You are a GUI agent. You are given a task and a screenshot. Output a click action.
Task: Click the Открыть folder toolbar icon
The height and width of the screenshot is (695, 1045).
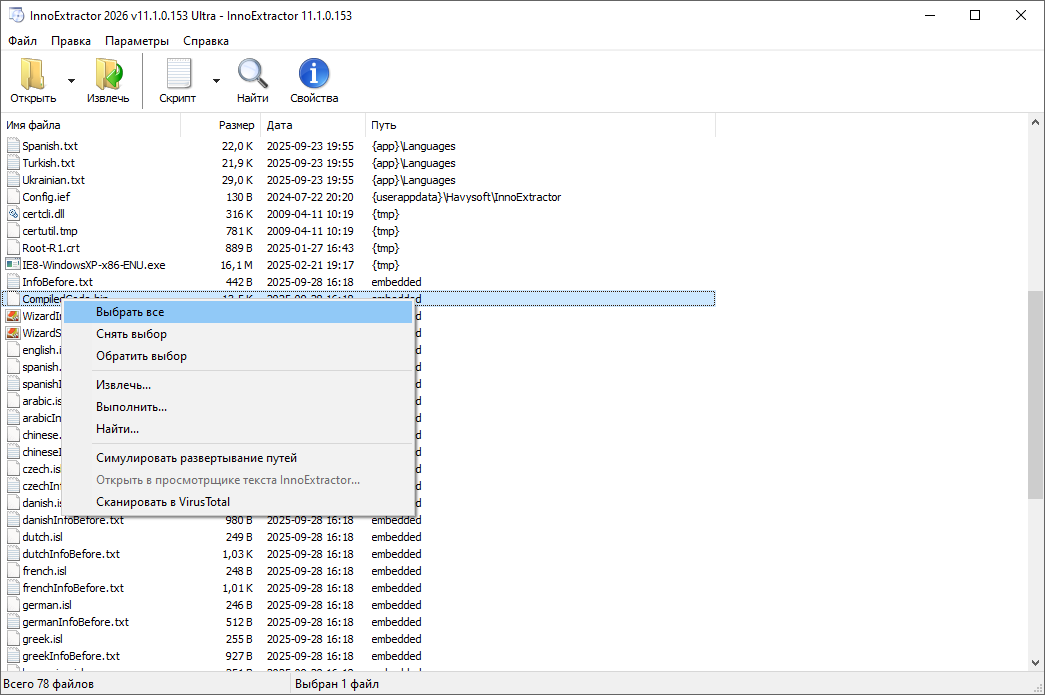pyautogui.click(x=33, y=76)
